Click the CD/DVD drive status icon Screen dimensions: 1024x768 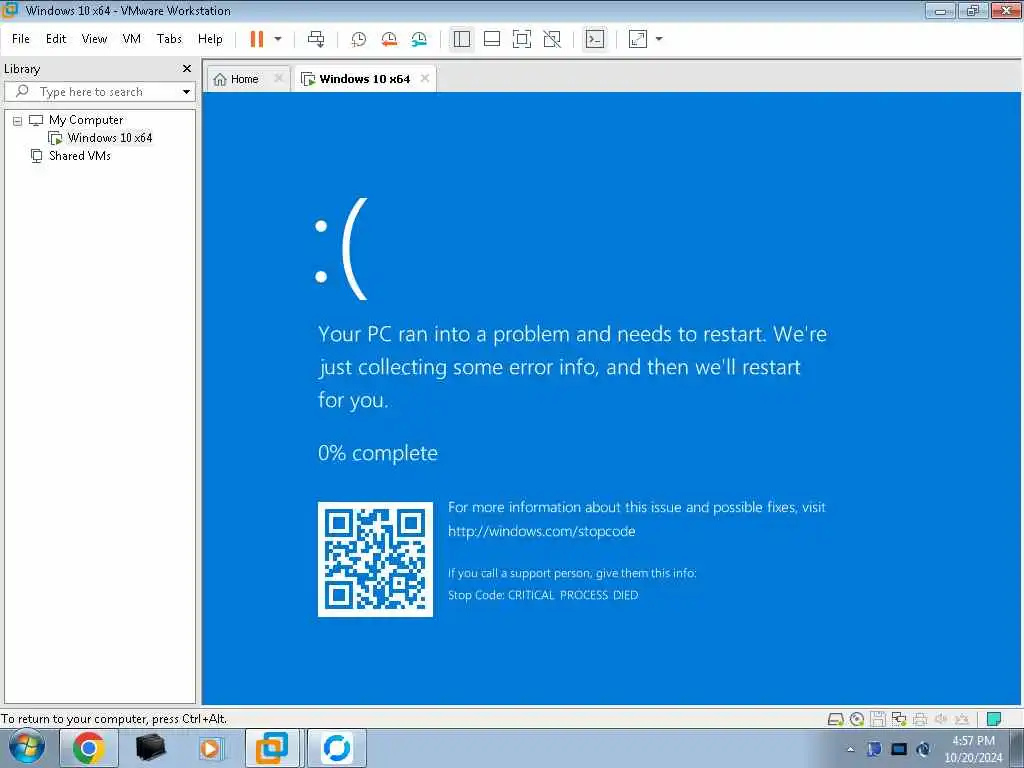point(857,720)
